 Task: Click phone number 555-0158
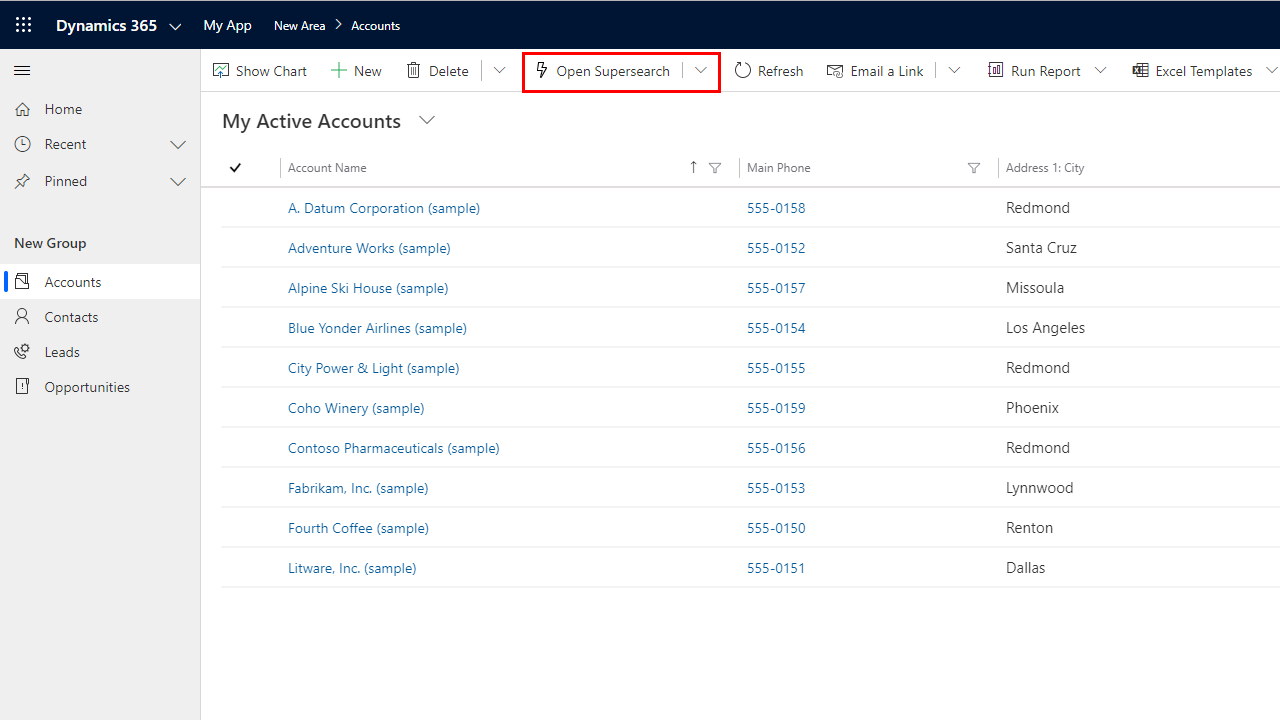(776, 208)
